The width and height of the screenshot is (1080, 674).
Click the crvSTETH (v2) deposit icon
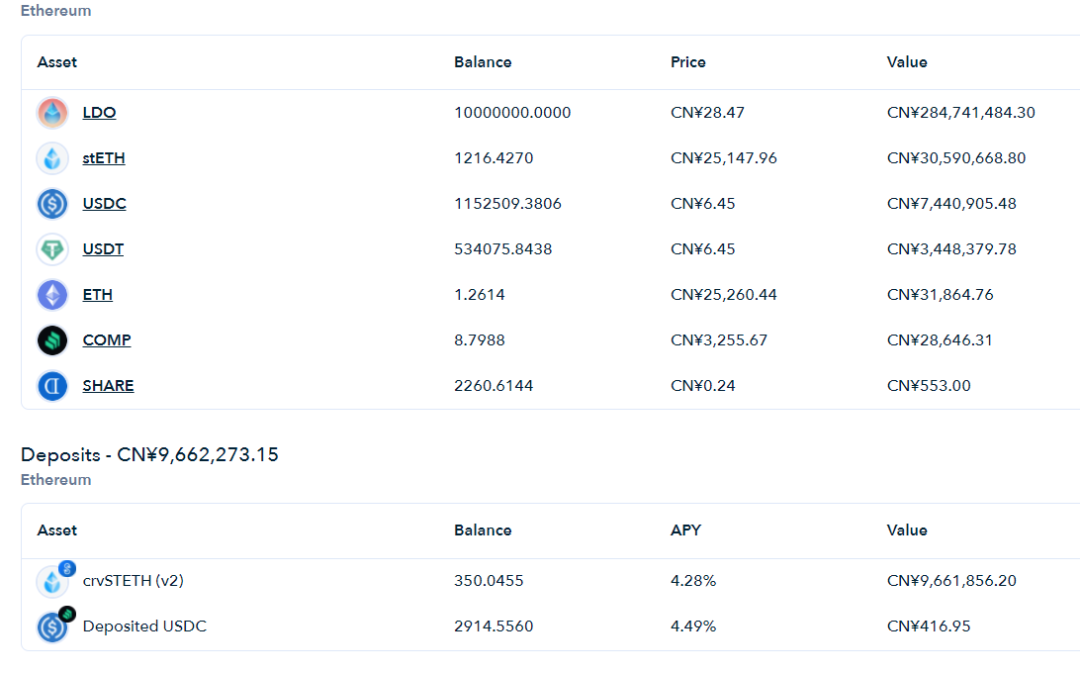(53, 581)
